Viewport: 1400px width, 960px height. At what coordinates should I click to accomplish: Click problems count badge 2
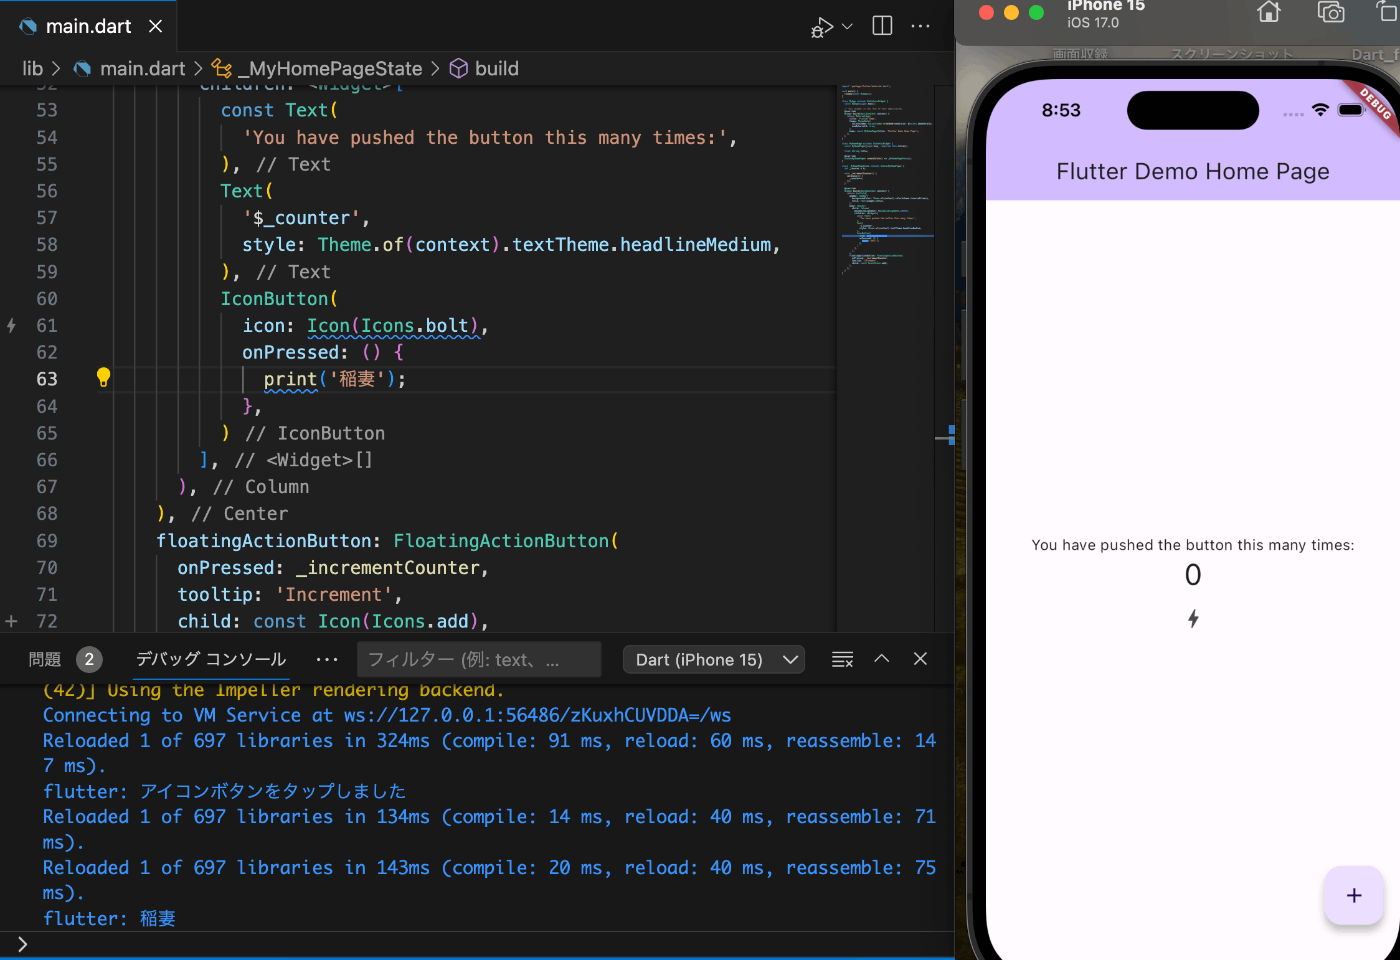coord(89,659)
